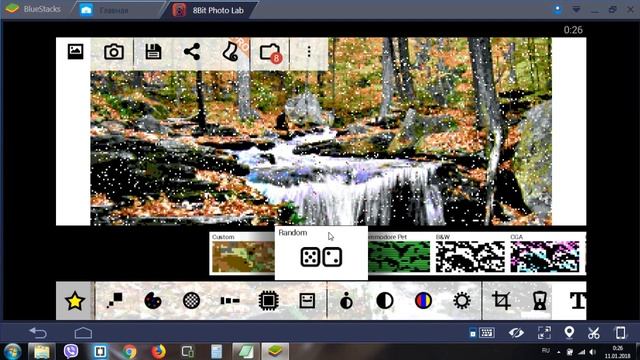This screenshot has height=360, width=640.
Task: Open BlueStacks account icon in title bar
Action: (x=557, y=9)
